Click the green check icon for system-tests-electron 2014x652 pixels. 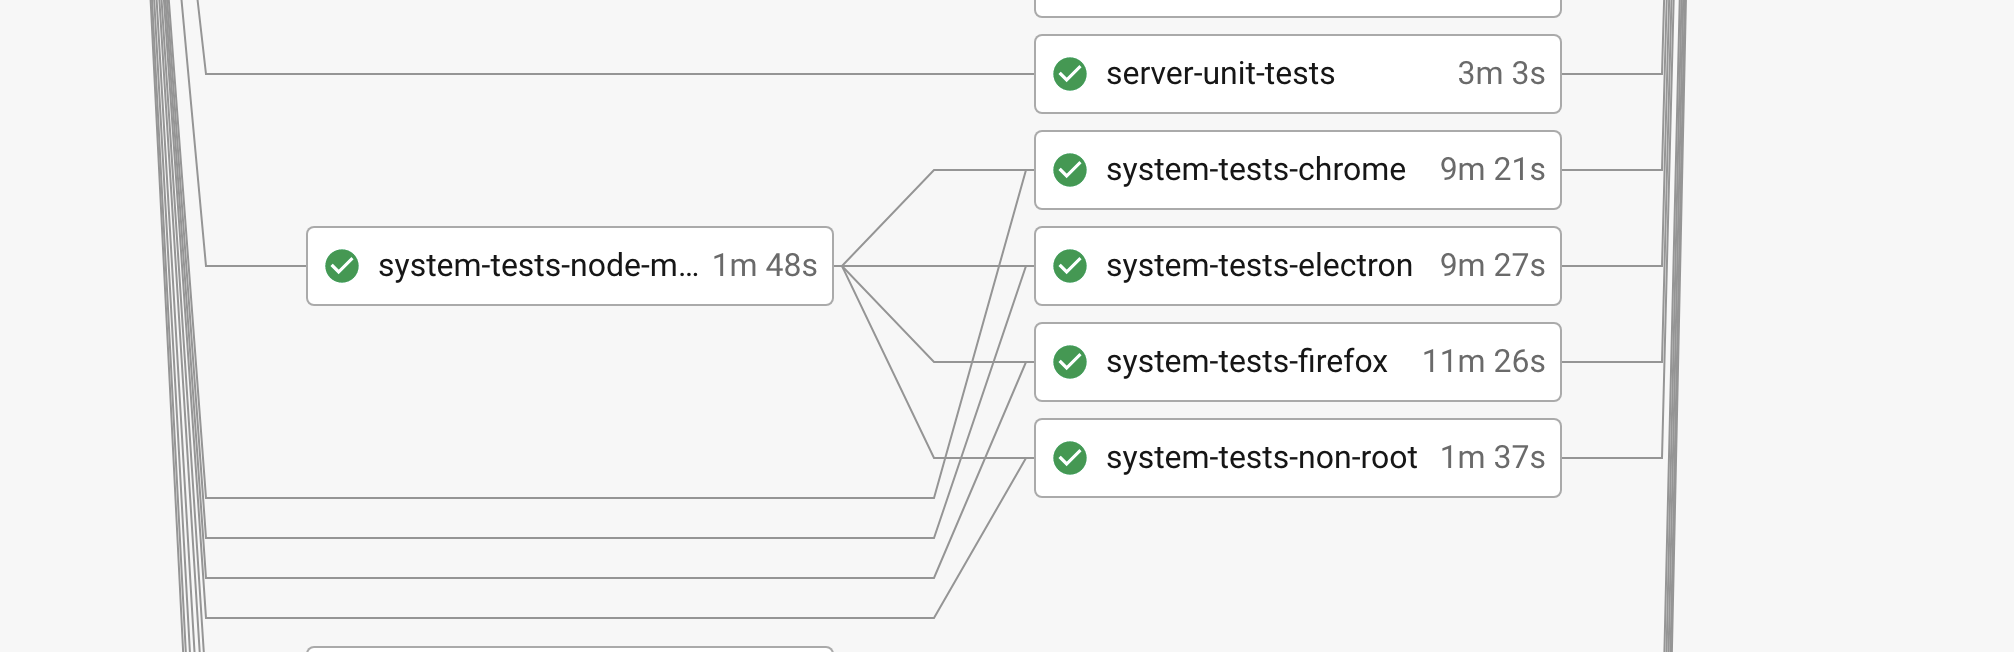1070,266
